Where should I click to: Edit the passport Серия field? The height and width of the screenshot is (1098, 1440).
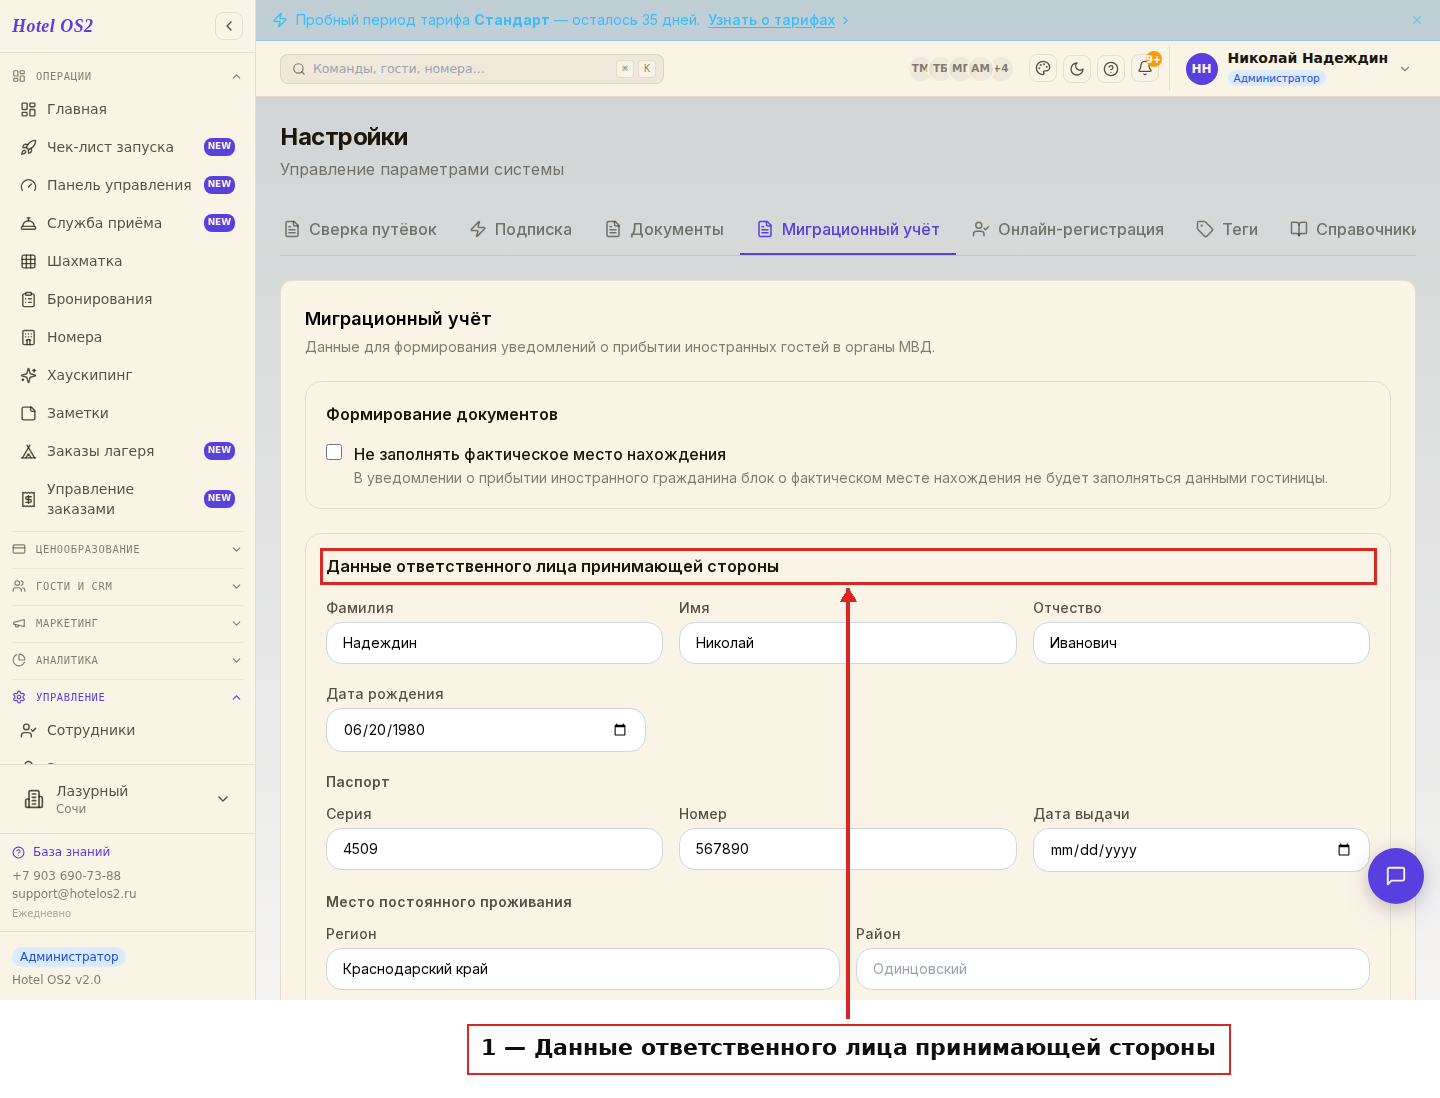point(494,849)
